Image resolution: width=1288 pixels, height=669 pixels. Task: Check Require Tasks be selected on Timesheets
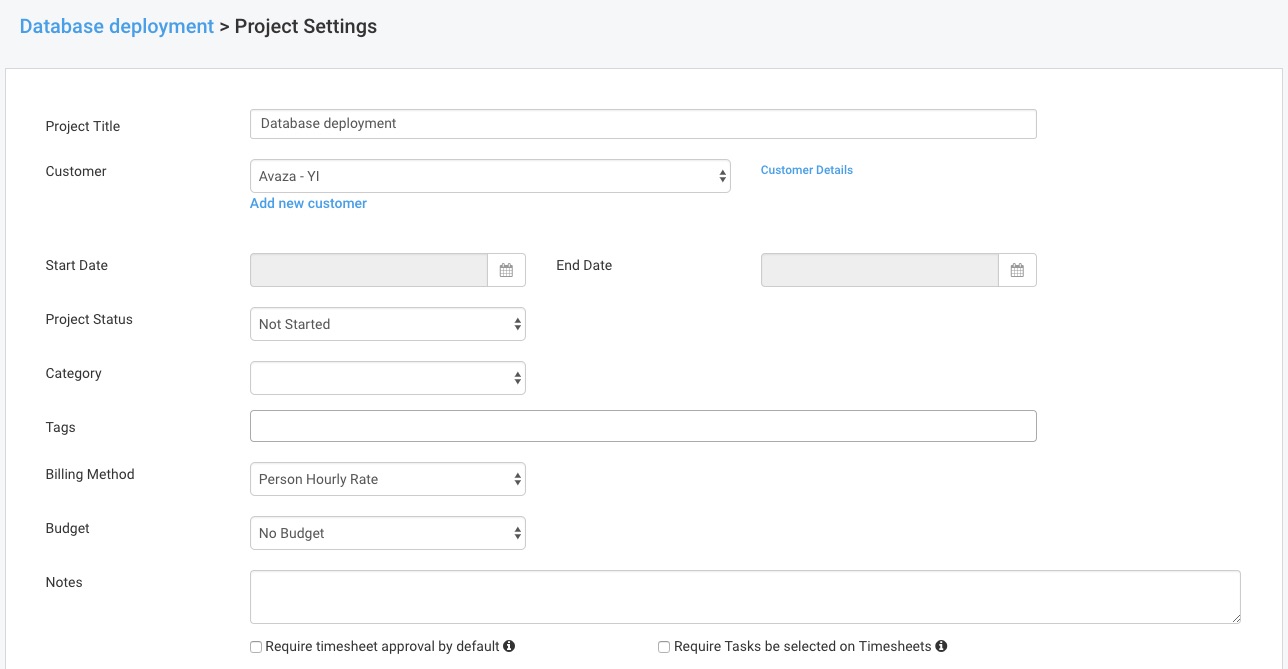click(664, 647)
